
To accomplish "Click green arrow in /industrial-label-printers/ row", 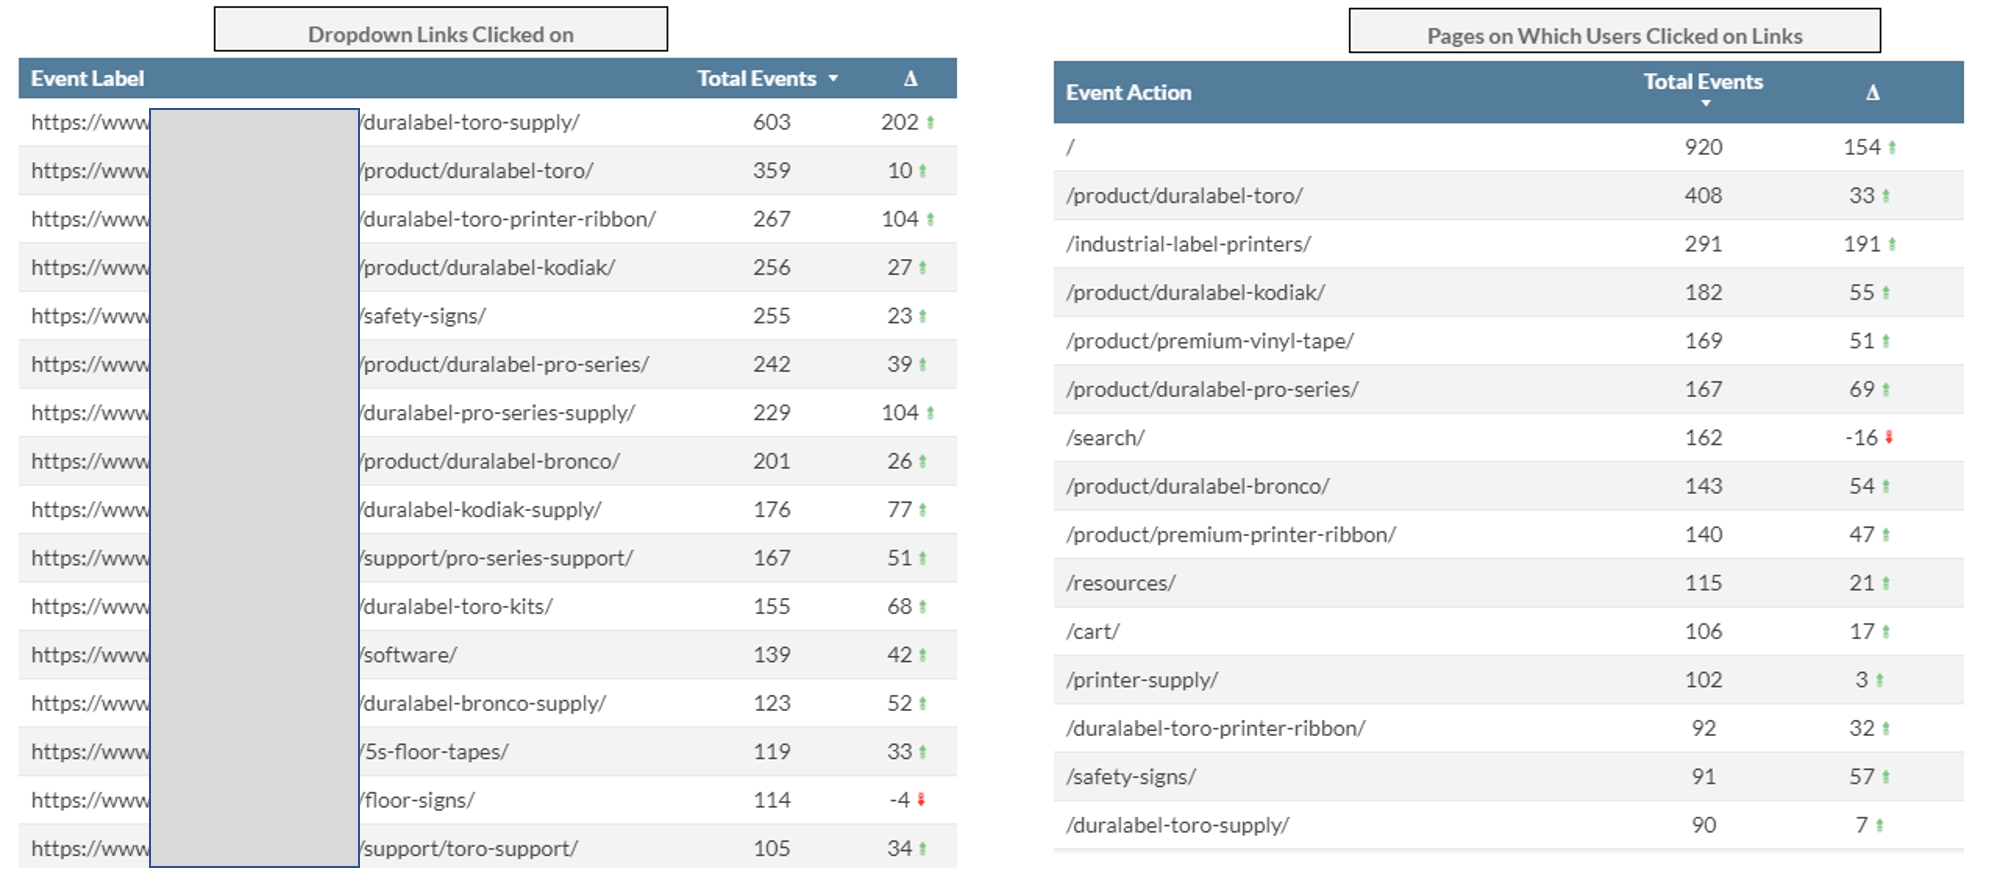I will [1892, 244].
